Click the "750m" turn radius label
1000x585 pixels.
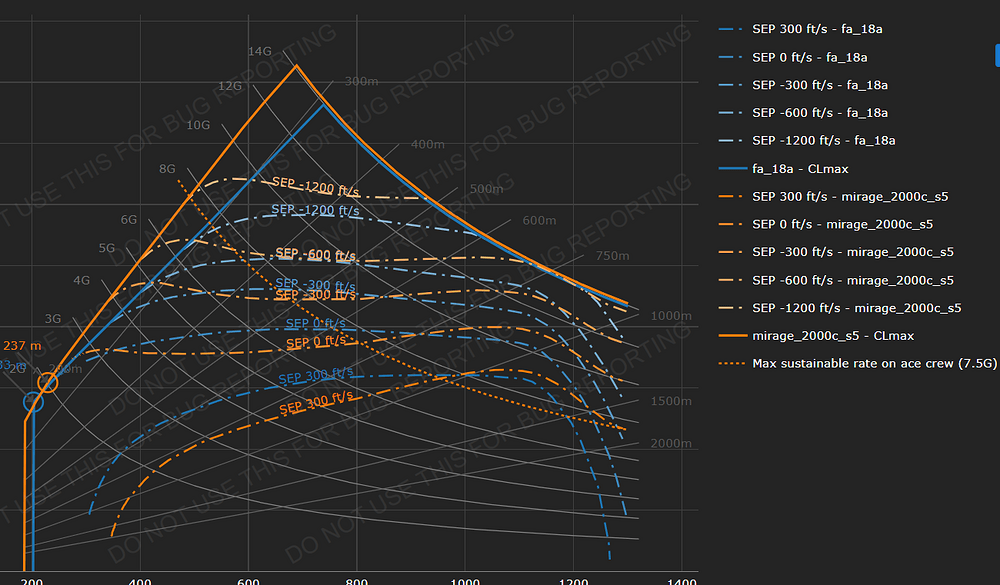click(612, 256)
